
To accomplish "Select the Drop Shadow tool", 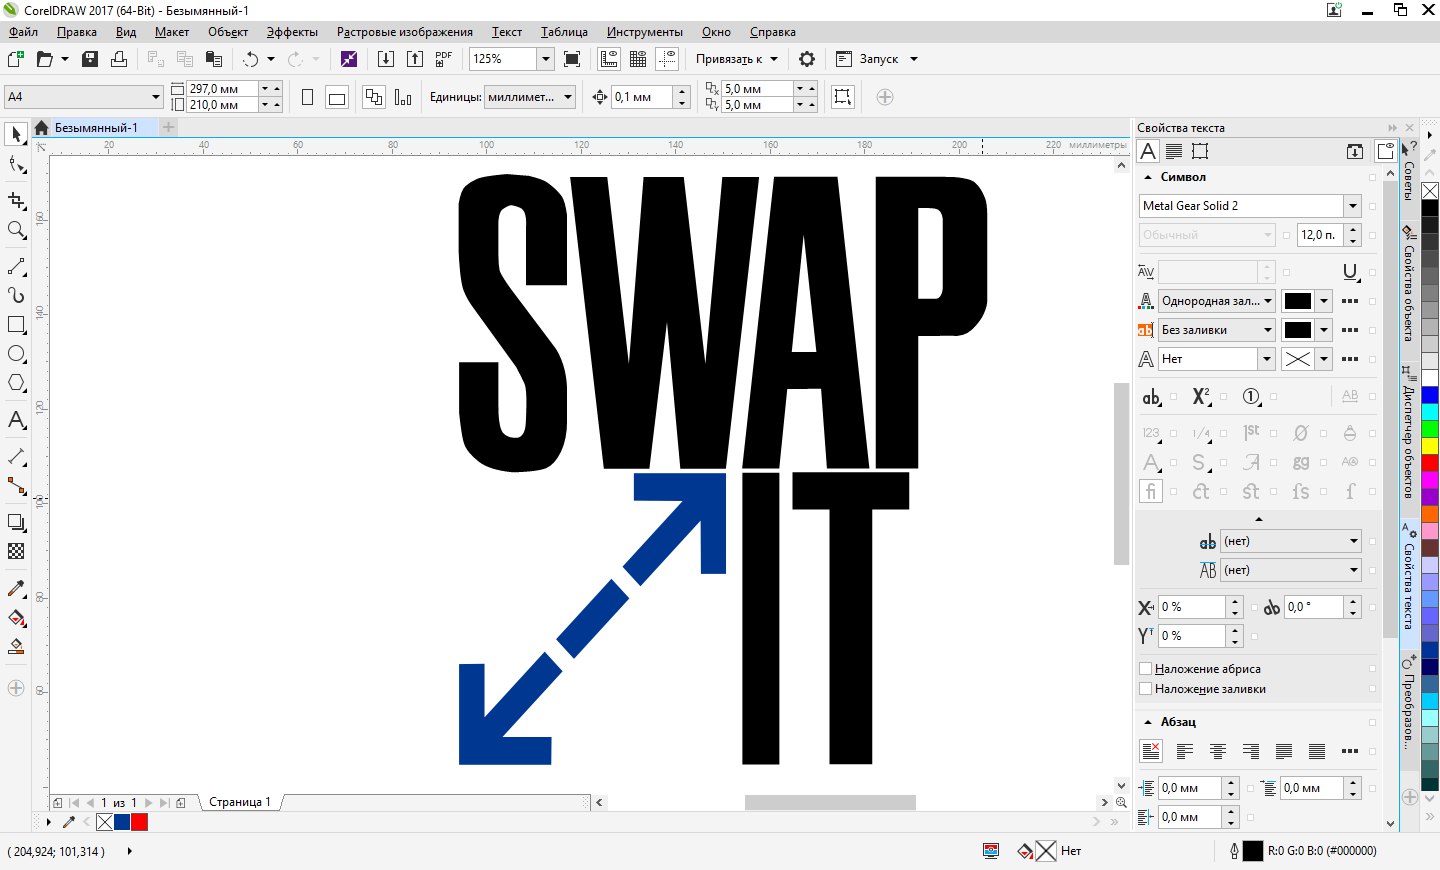I will (x=16, y=522).
